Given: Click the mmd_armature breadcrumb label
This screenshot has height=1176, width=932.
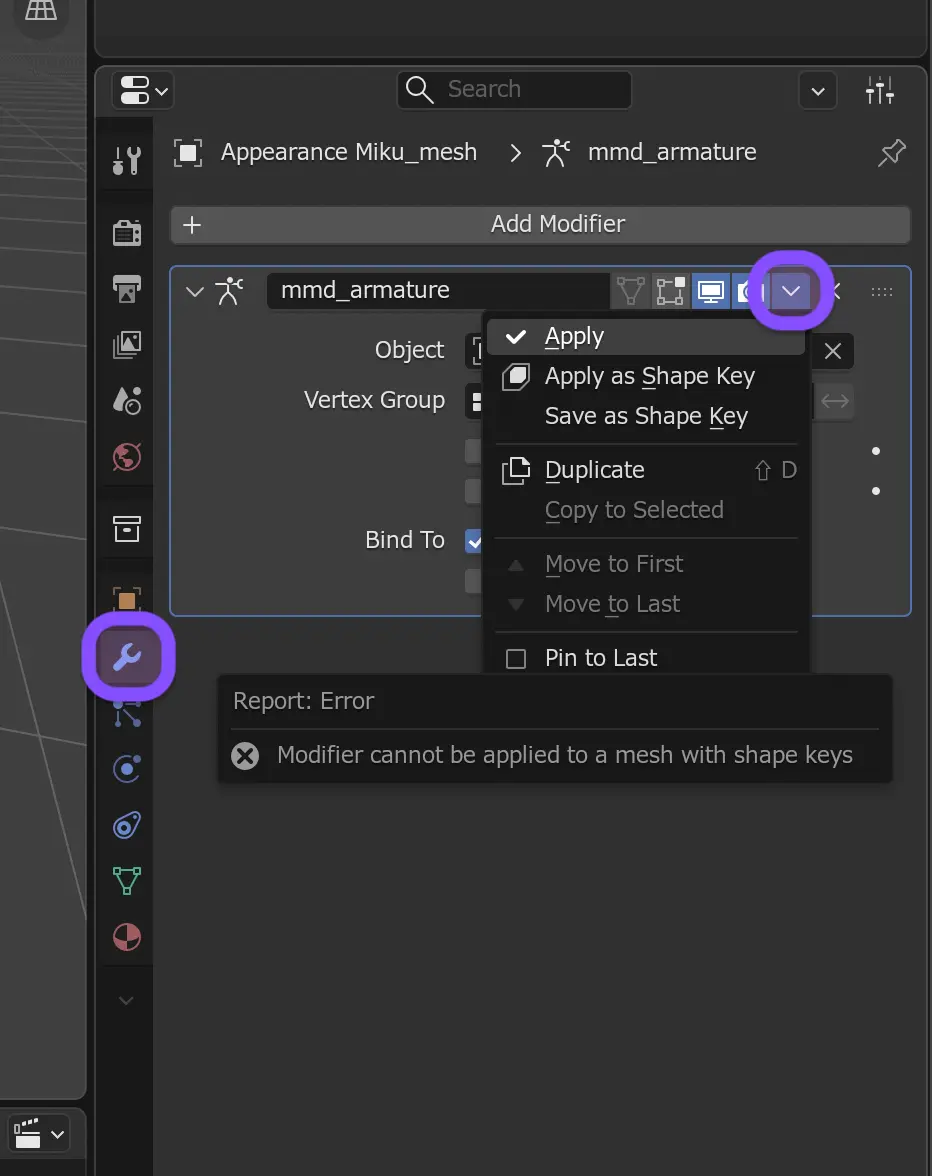Looking at the screenshot, I should [x=673, y=153].
